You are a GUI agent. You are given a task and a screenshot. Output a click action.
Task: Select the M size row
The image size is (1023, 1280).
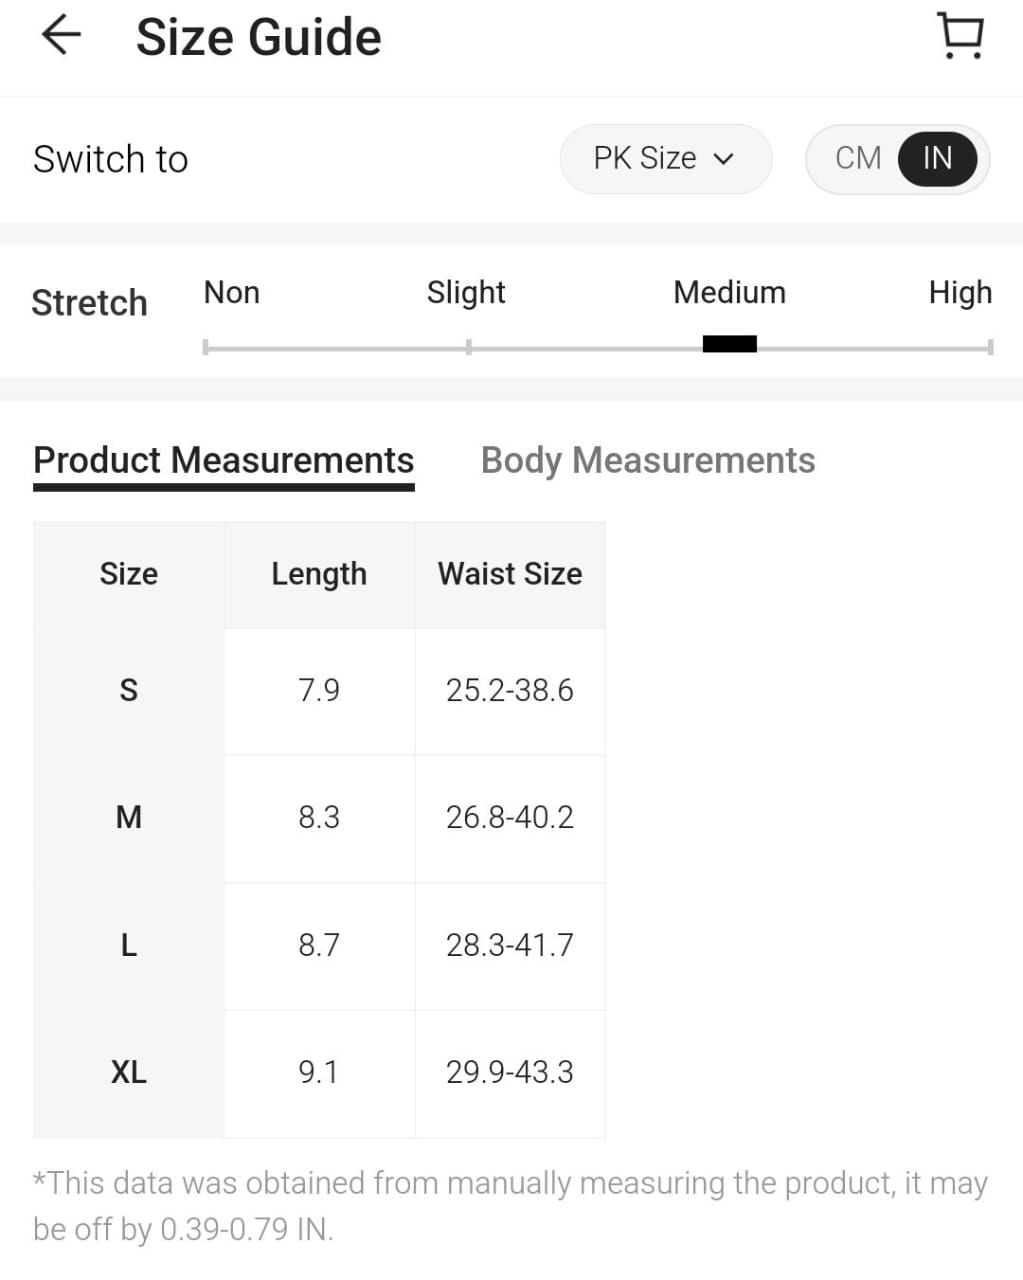click(x=129, y=817)
